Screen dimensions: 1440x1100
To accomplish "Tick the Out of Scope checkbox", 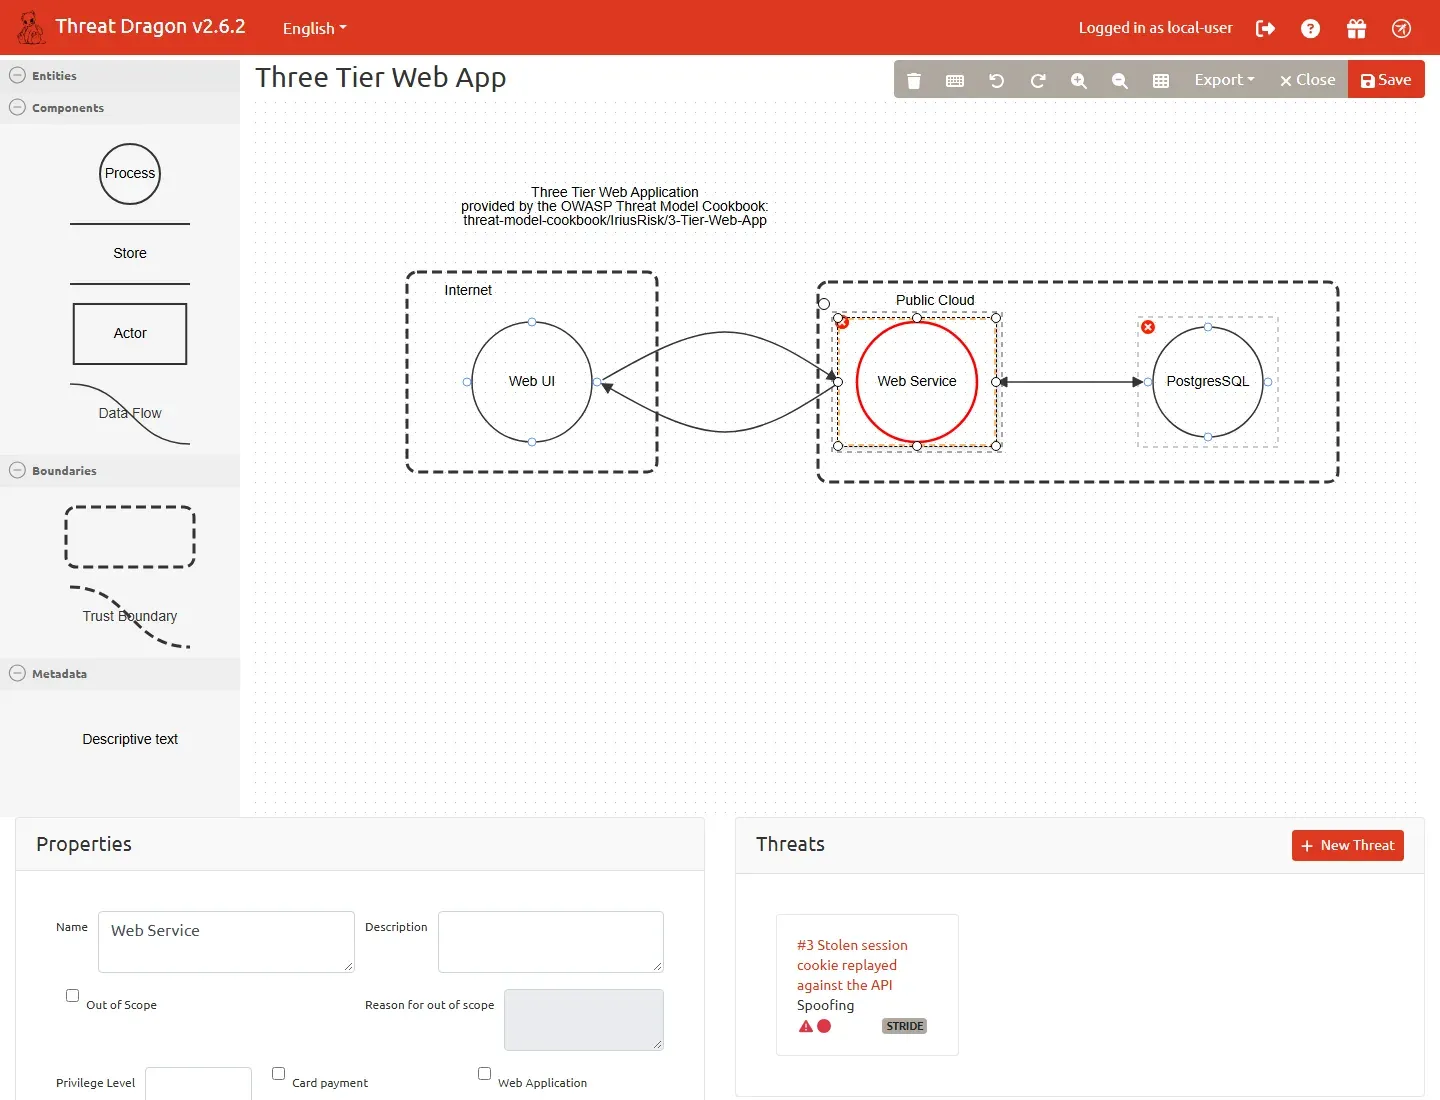I will pyautogui.click(x=72, y=995).
